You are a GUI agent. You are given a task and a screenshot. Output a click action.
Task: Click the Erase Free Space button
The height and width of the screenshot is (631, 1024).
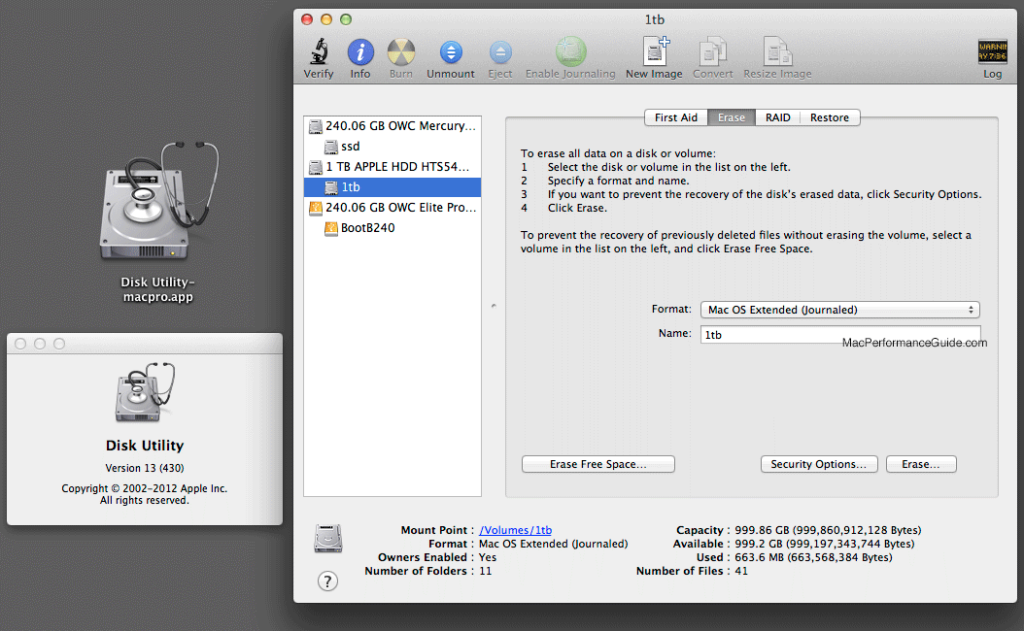click(x=598, y=464)
